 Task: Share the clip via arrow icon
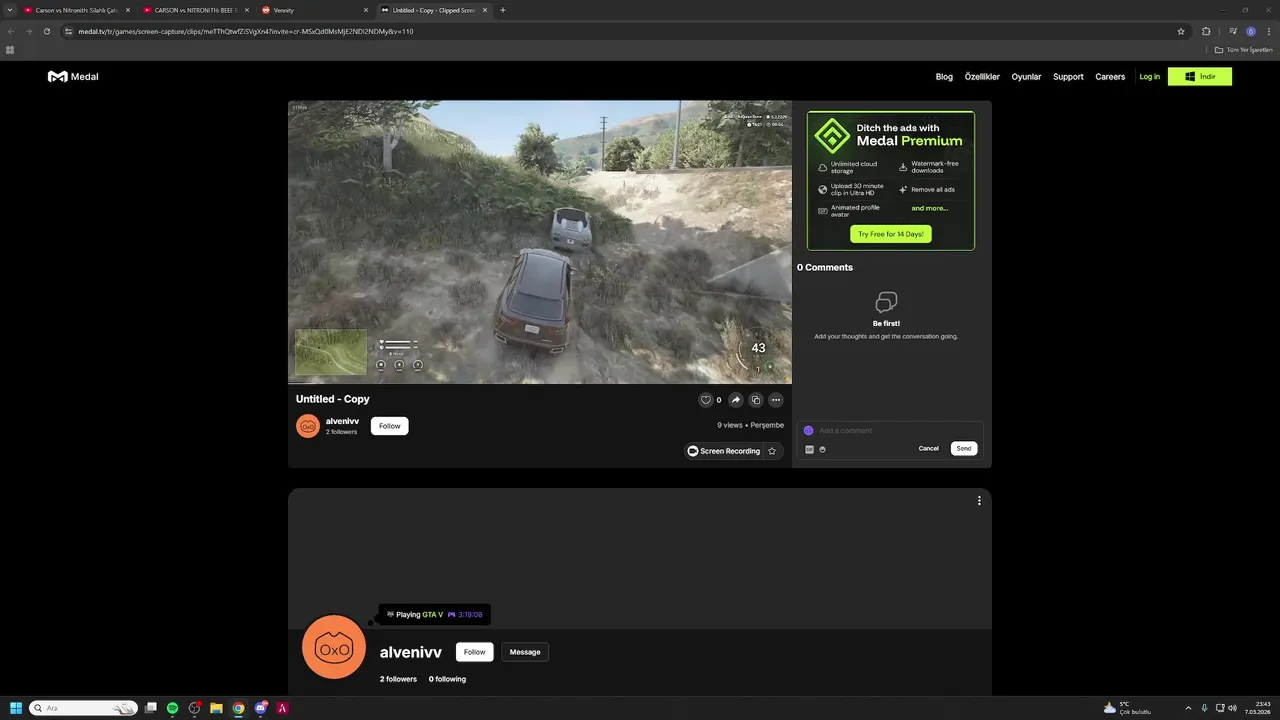pyautogui.click(x=736, y=400)
